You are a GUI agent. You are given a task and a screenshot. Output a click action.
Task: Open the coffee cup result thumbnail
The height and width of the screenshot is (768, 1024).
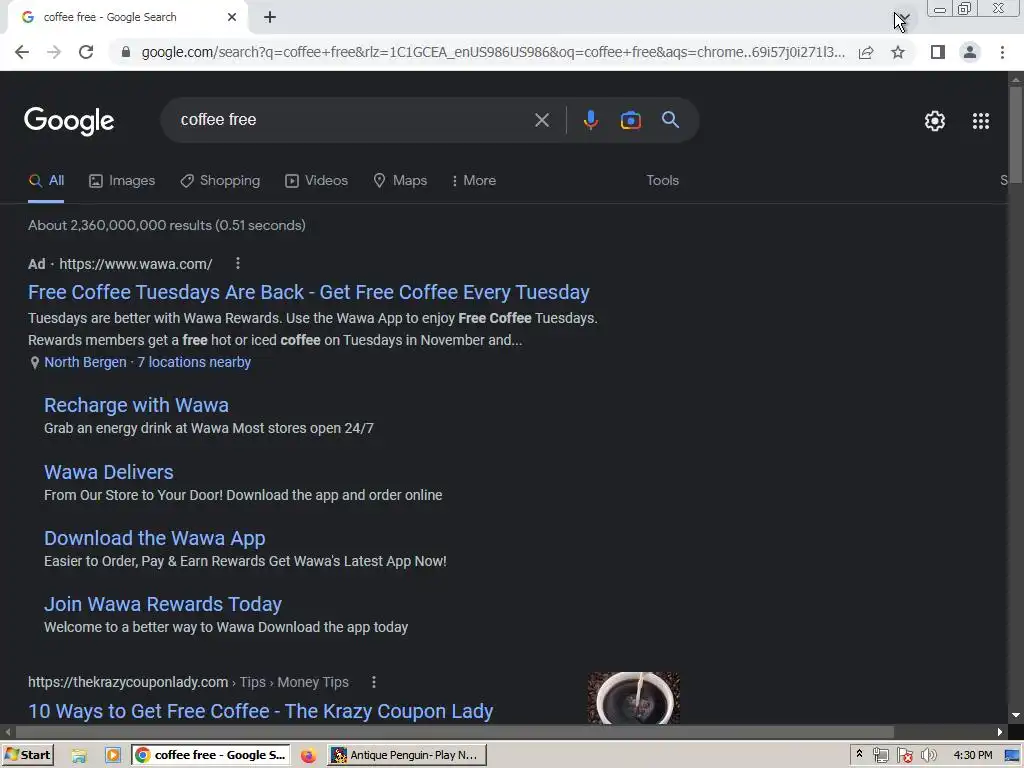(x=633, y=697)
